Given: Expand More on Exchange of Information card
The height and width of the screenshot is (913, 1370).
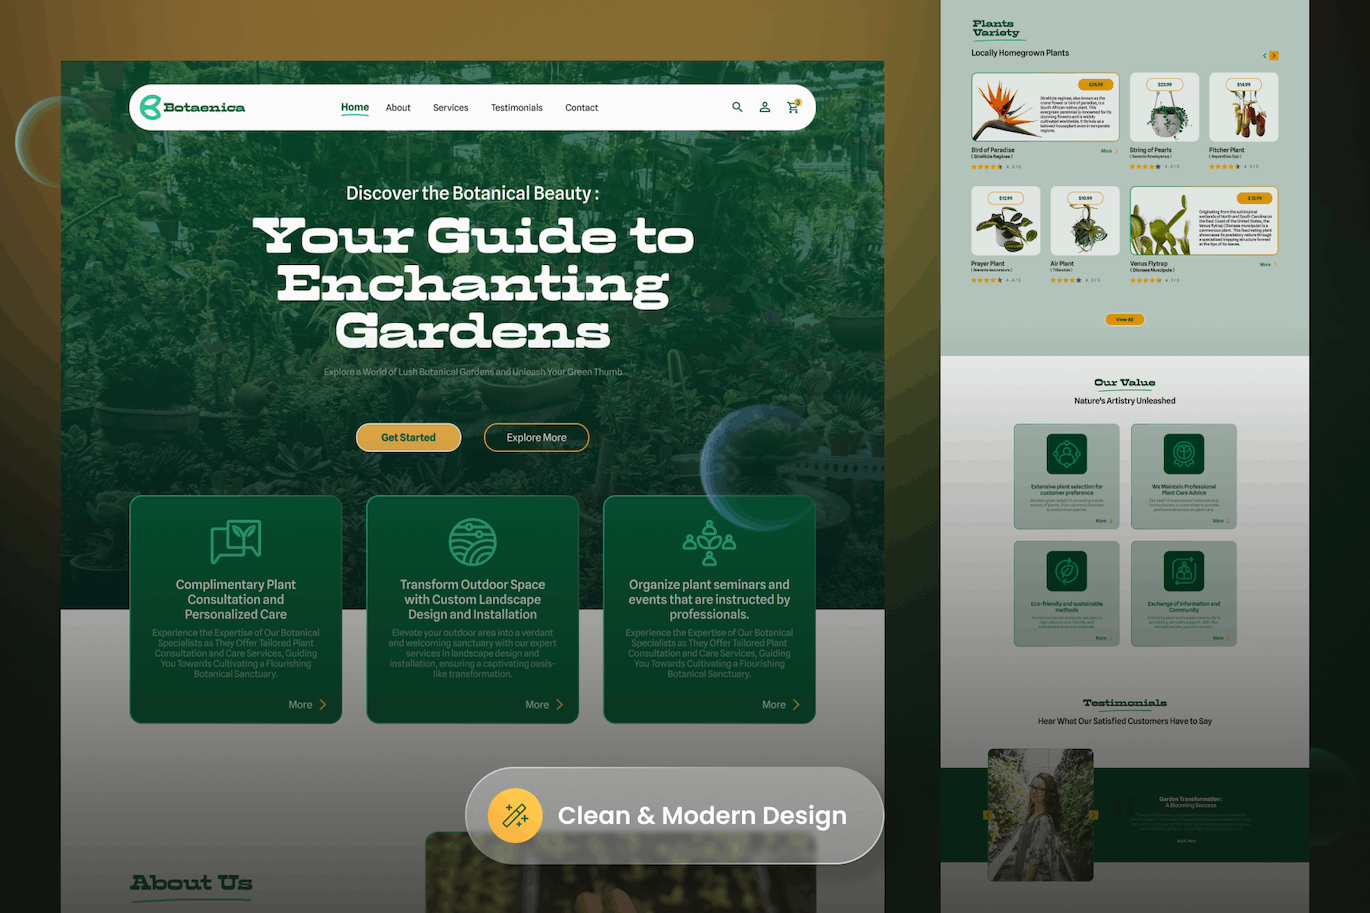Looking at the screenshot, I should 1221,638.
